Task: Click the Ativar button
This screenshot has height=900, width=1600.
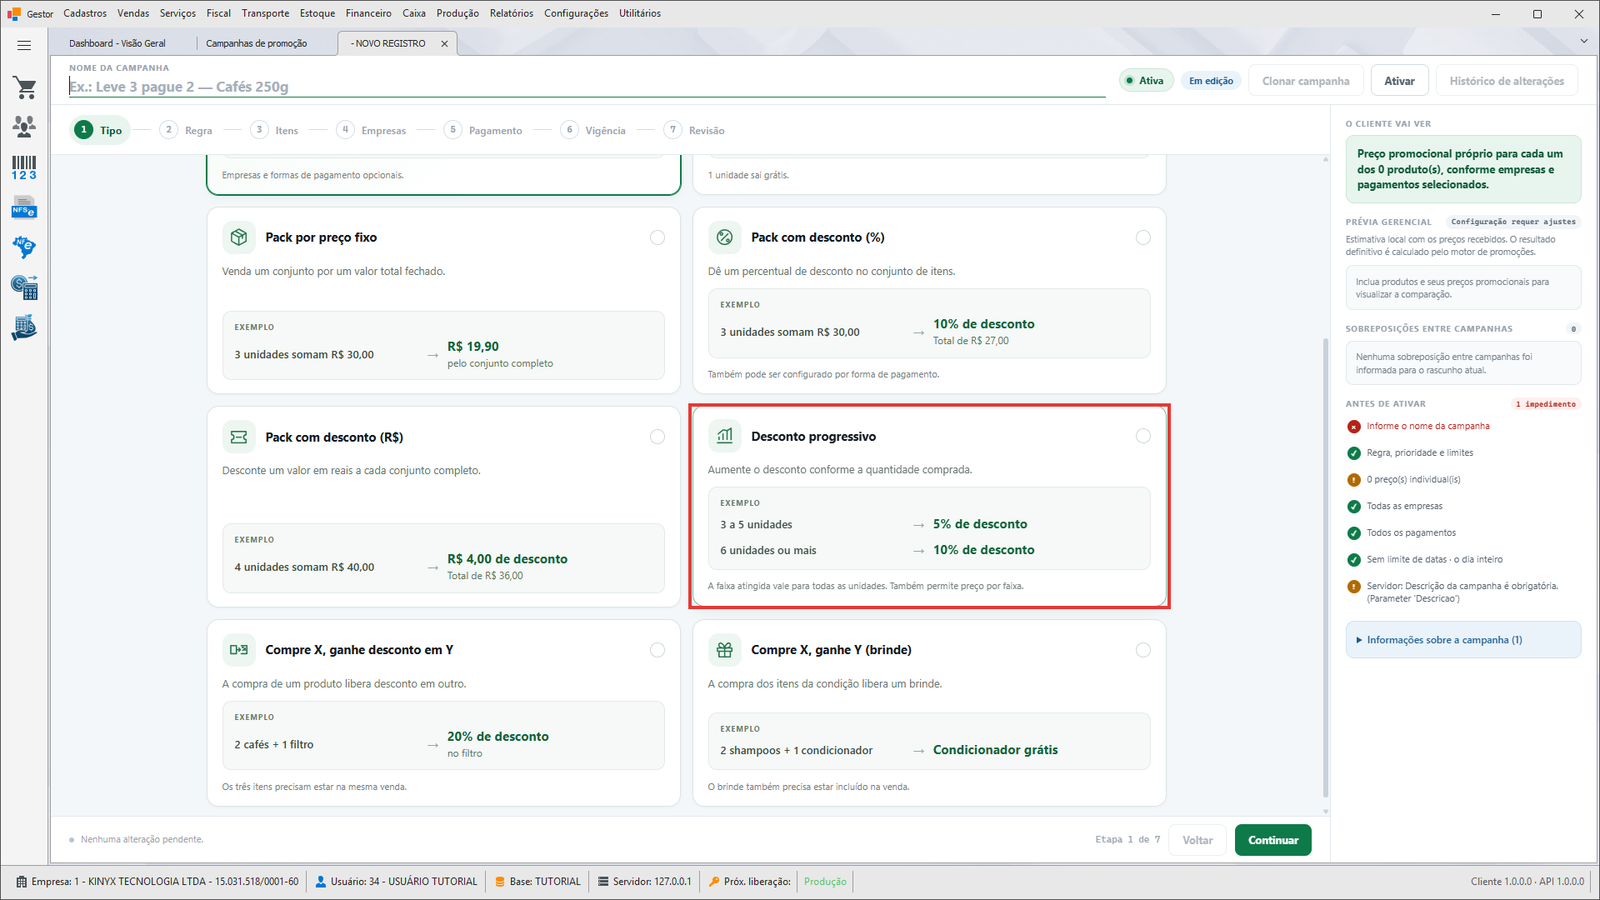Action: [x=1399, y=81]
